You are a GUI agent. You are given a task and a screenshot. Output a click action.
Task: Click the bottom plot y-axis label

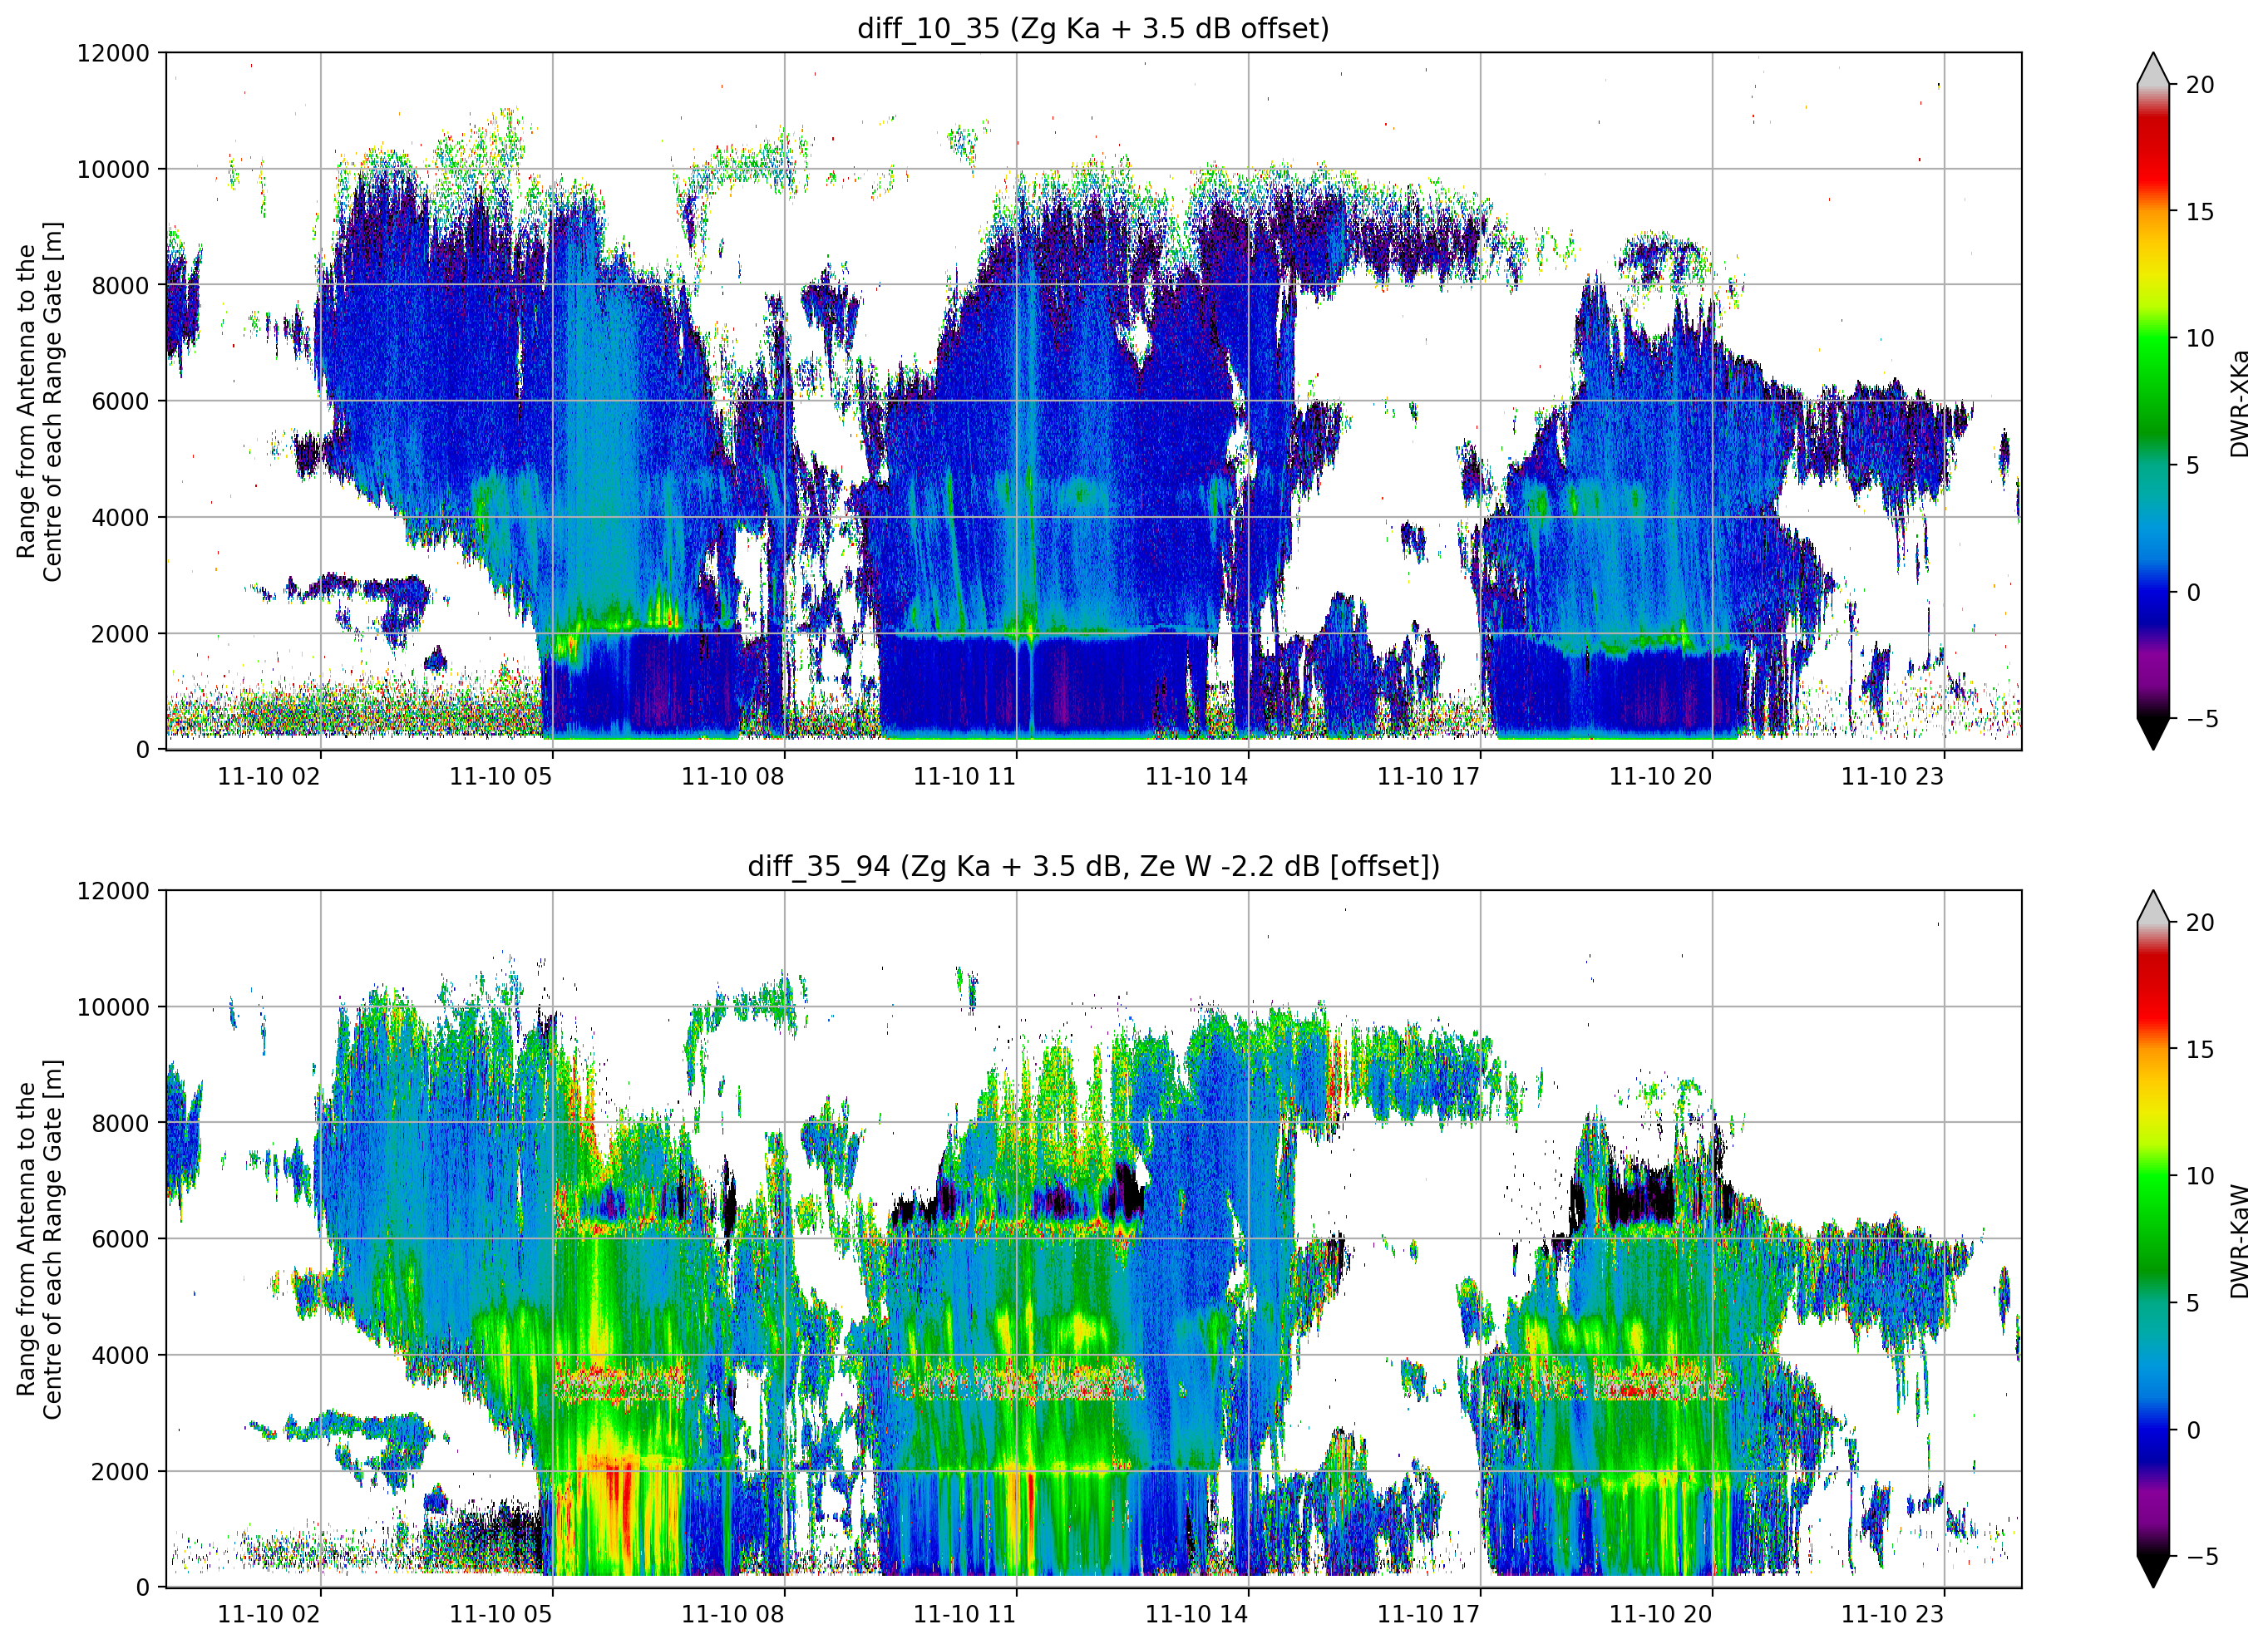click(39, 1239)
